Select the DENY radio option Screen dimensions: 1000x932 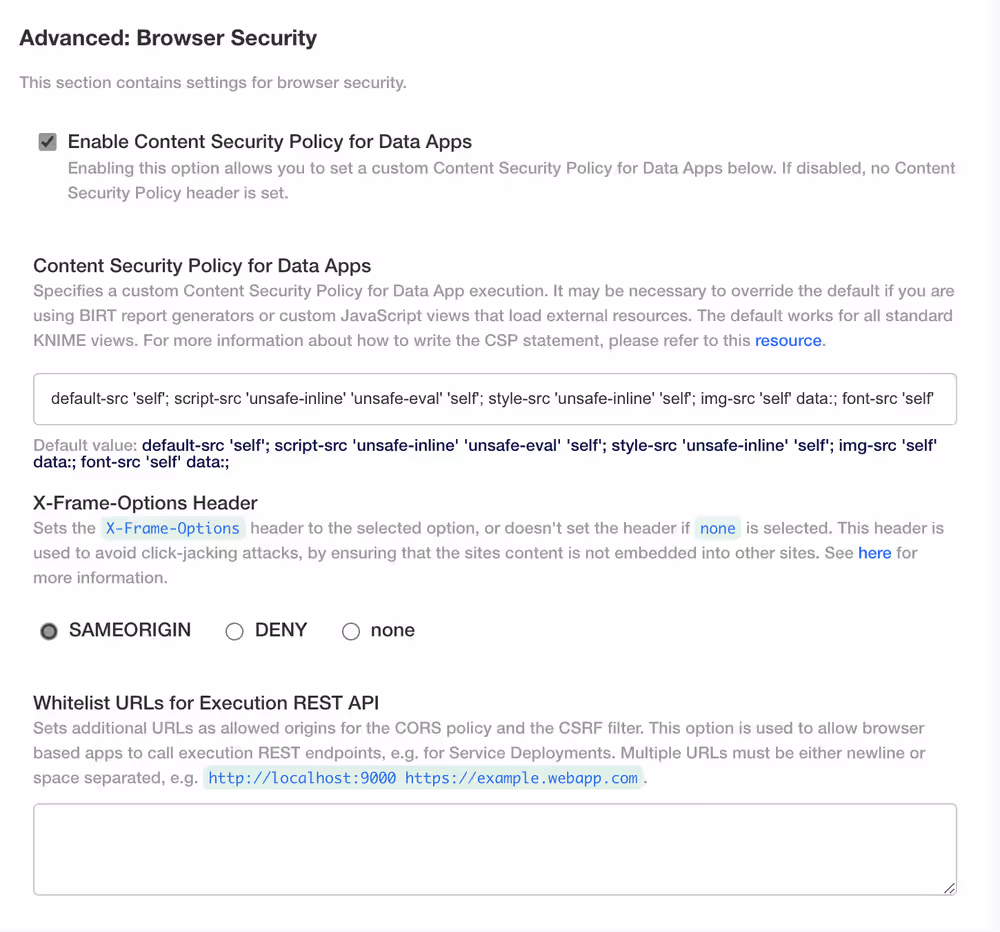click(234, 630)
